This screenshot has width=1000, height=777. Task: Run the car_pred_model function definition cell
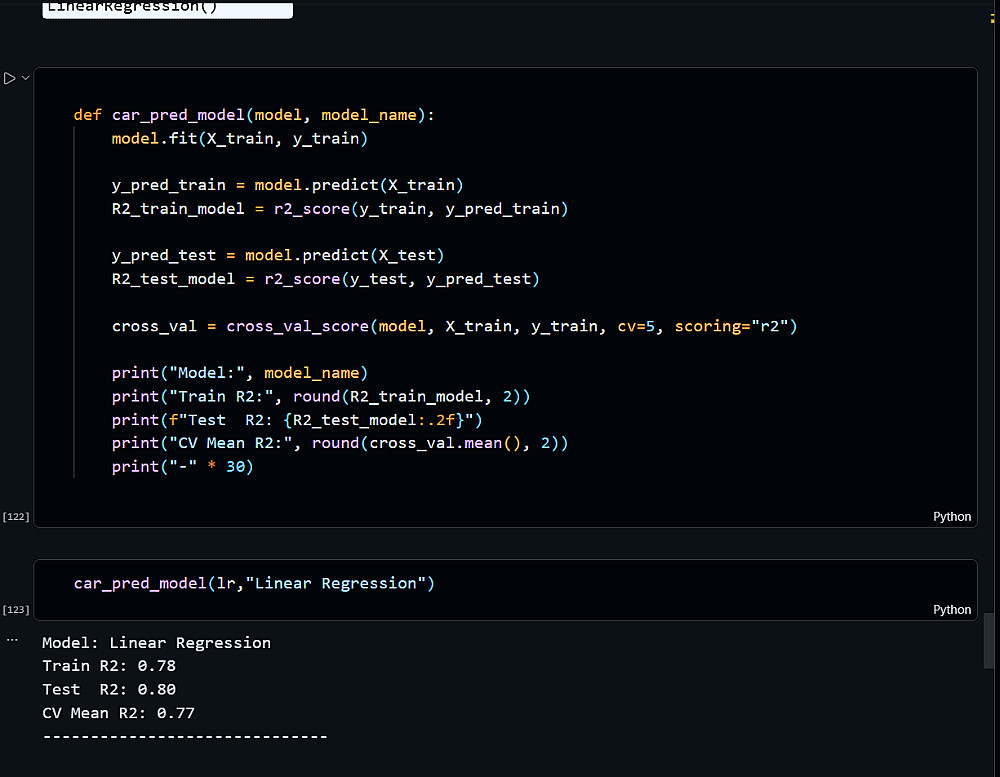(x=9, y=78)
